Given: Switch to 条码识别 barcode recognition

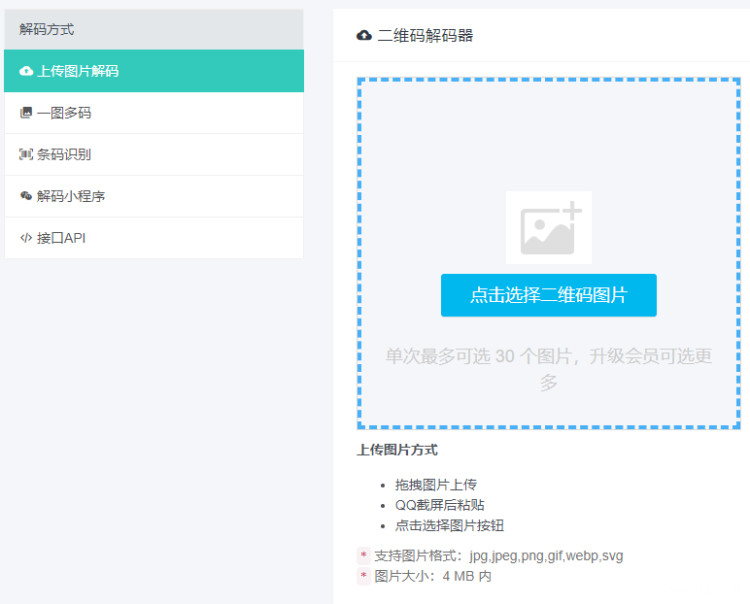Looking at the screenshot, I should (64, 155).
